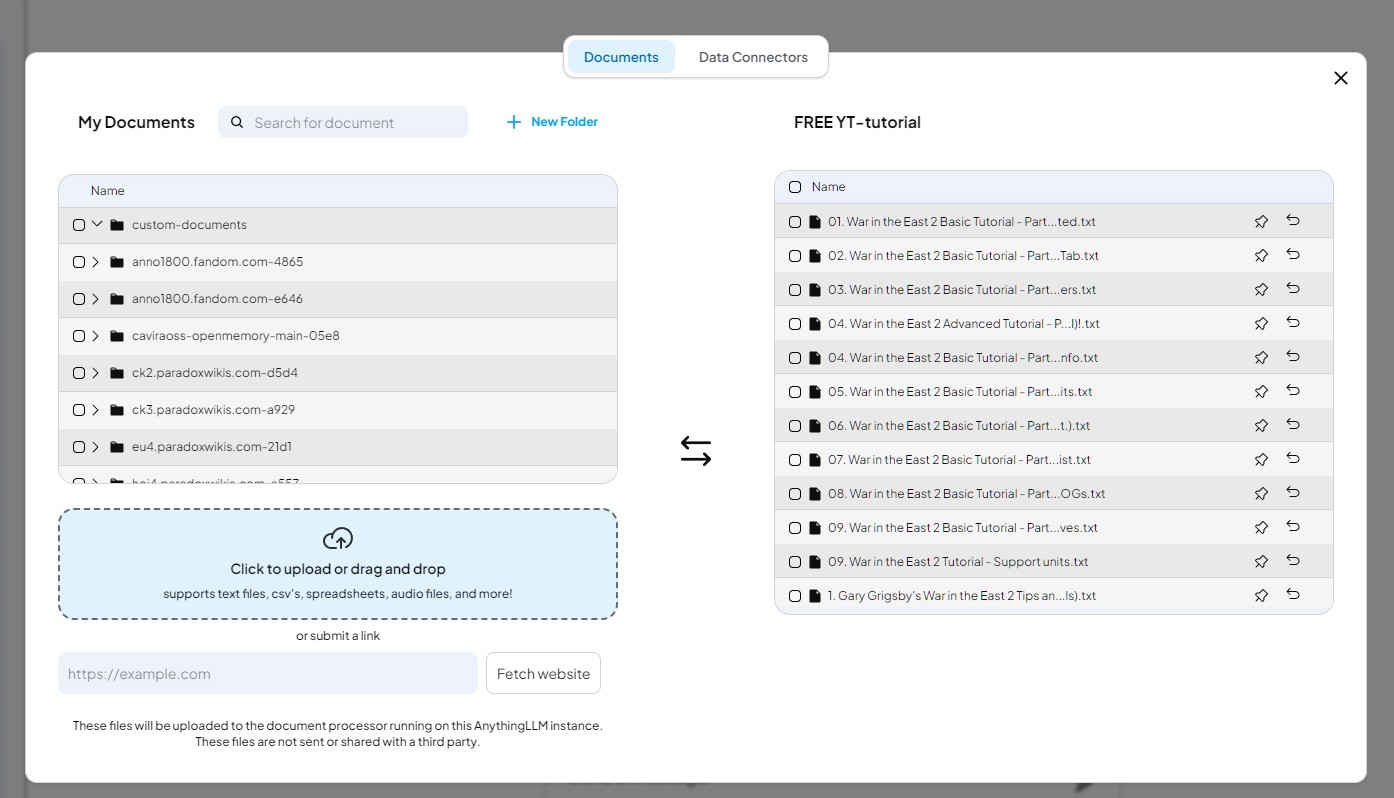
Task: Click the upload or drag and drop area
Action: point(338,564)
